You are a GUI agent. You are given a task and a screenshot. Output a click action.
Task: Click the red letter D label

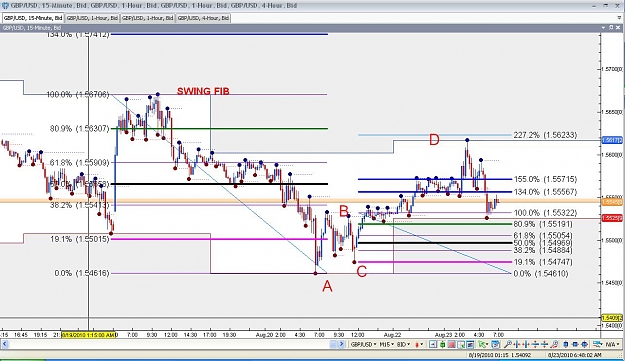point(434,139)
